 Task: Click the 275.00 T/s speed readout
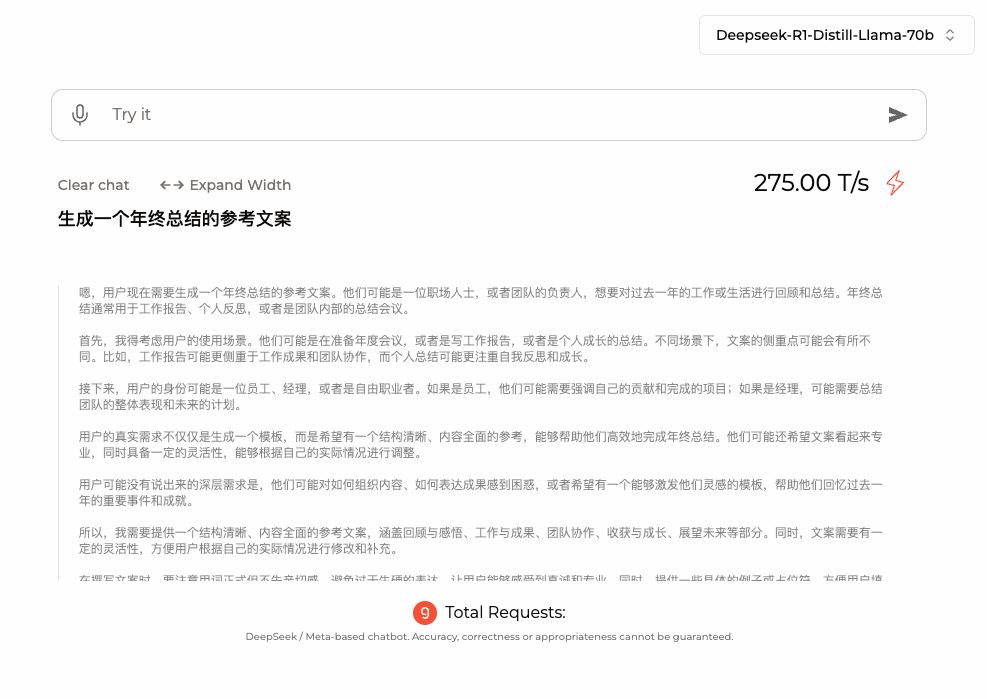[x=811, y=183]
